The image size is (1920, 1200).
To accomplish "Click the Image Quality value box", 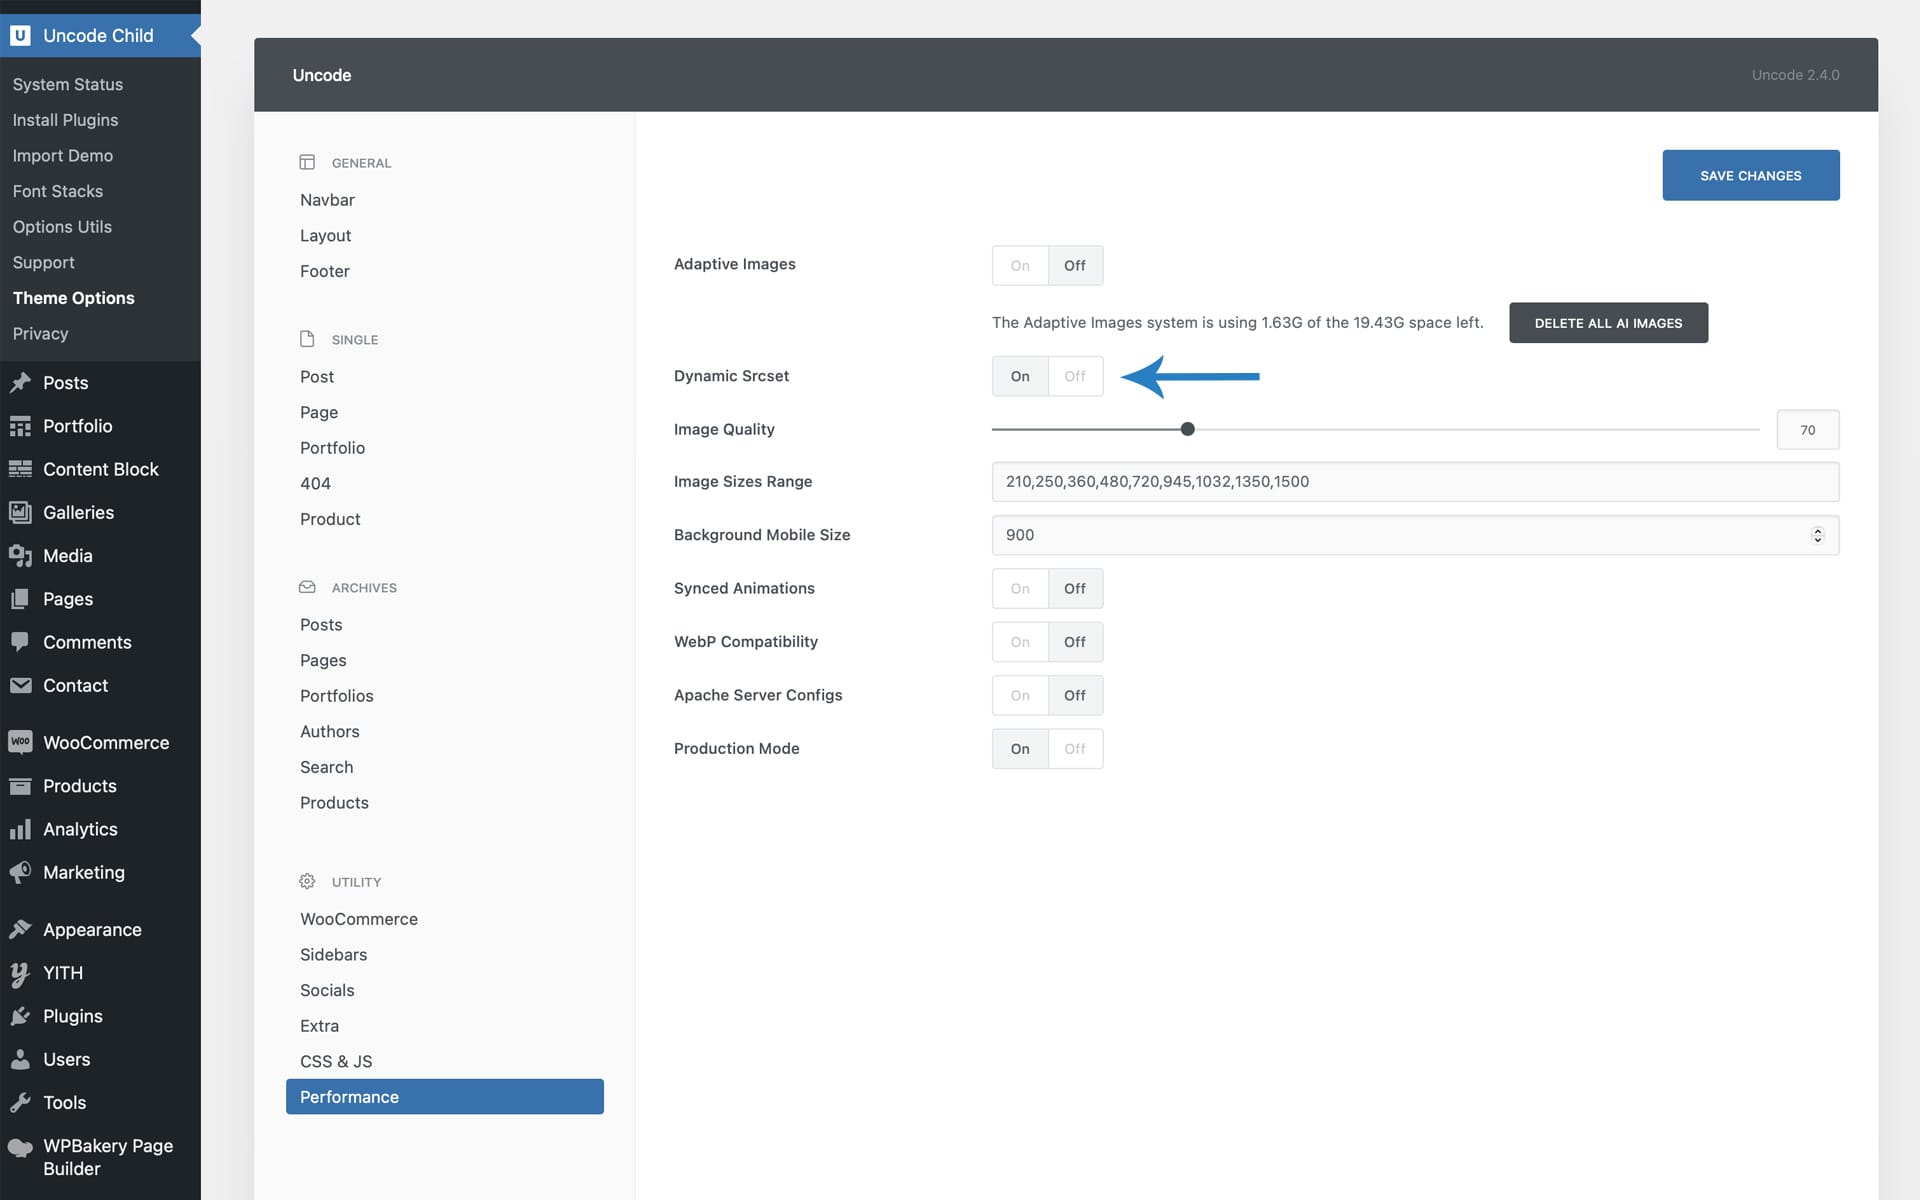I will [x=1807, y=430].
